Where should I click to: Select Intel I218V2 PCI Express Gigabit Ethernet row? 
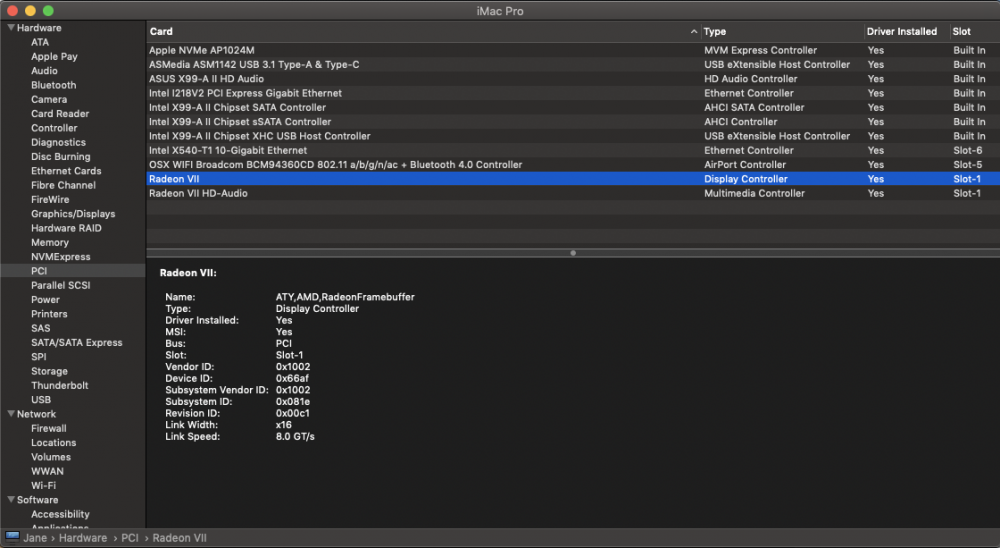573,93
